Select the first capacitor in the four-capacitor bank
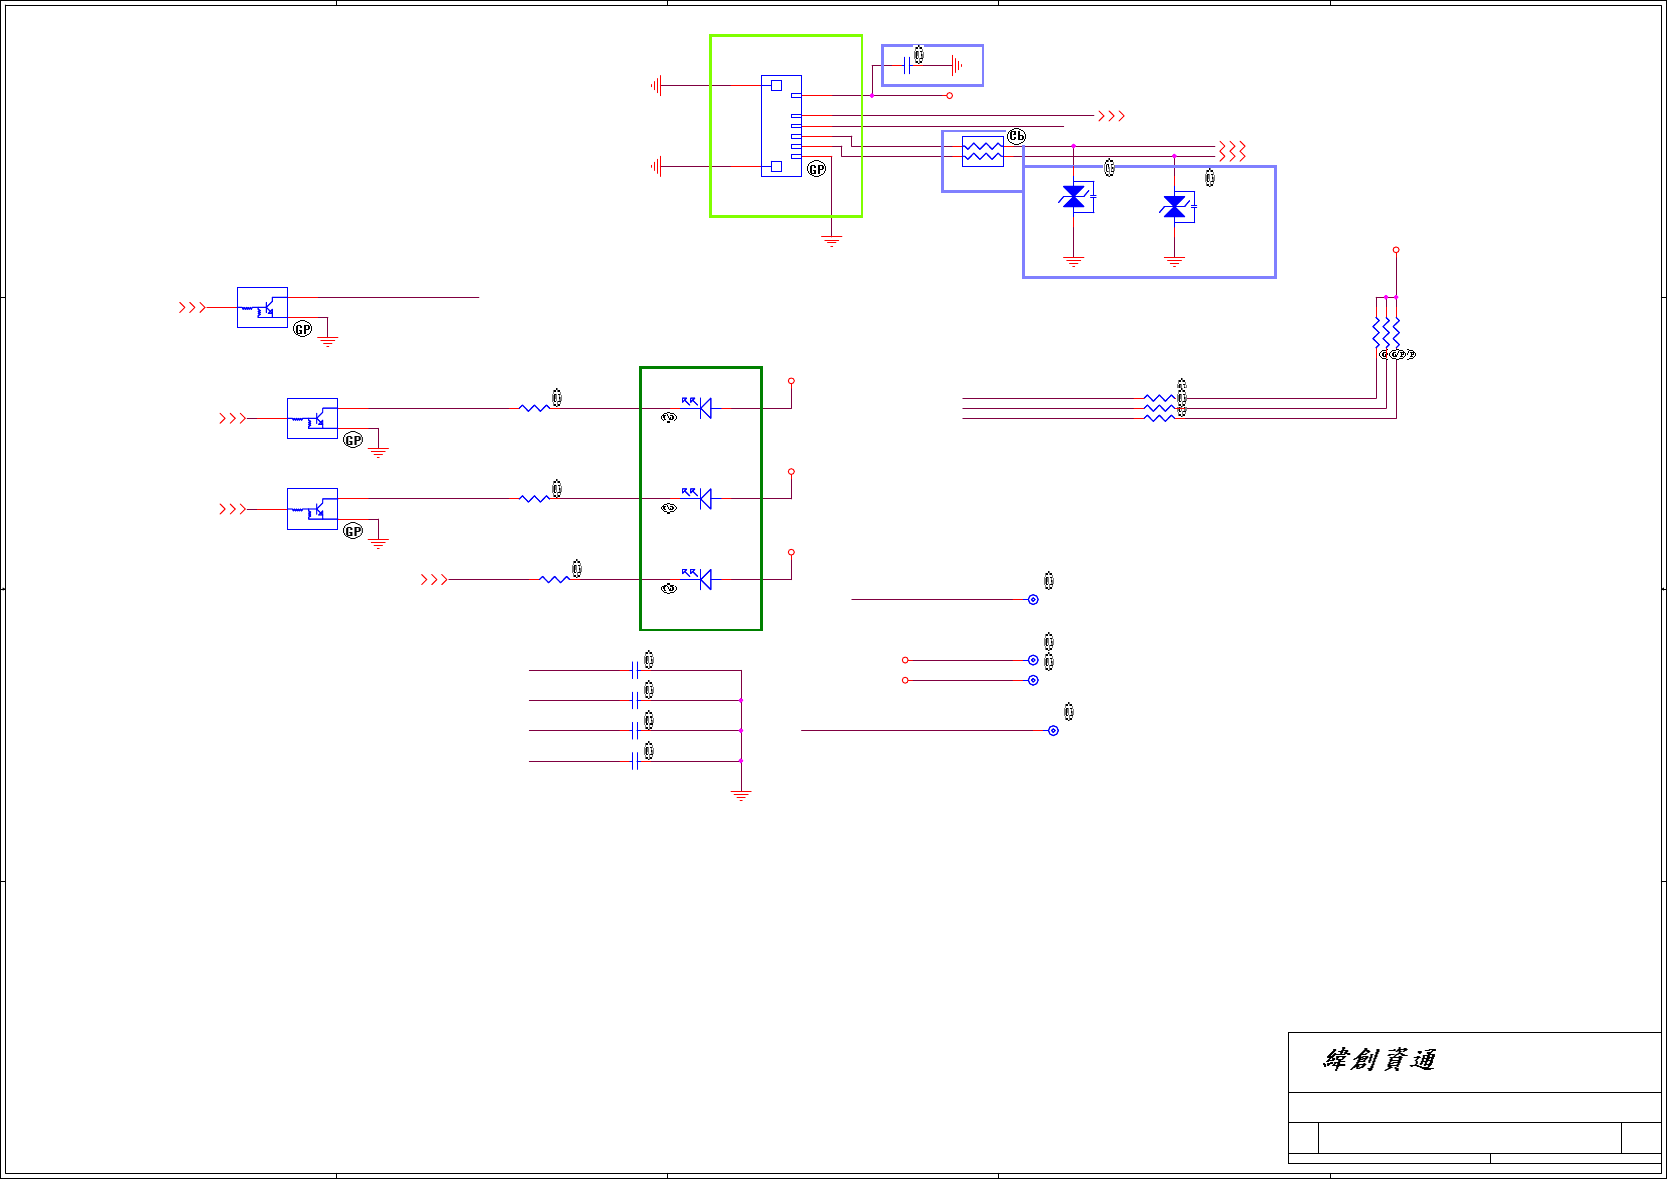 coord(635,670)
